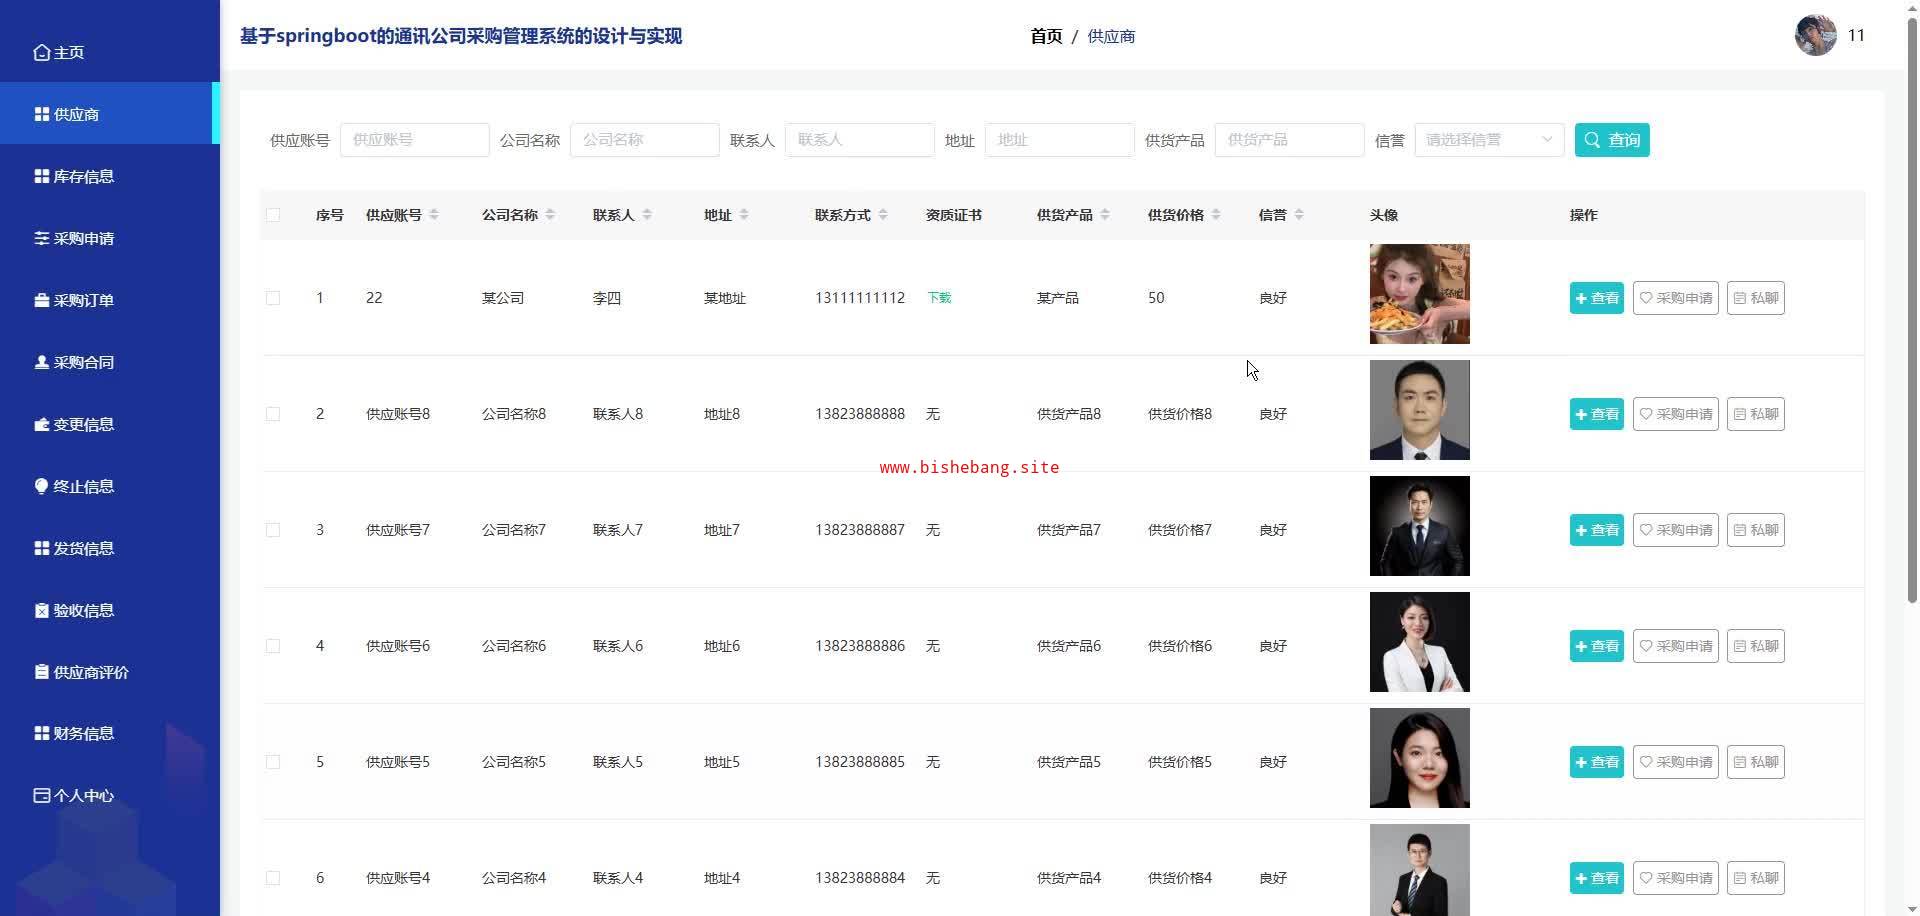
Task: Select 财务信息 in the sidebar
Action: [x=109, y=733]
